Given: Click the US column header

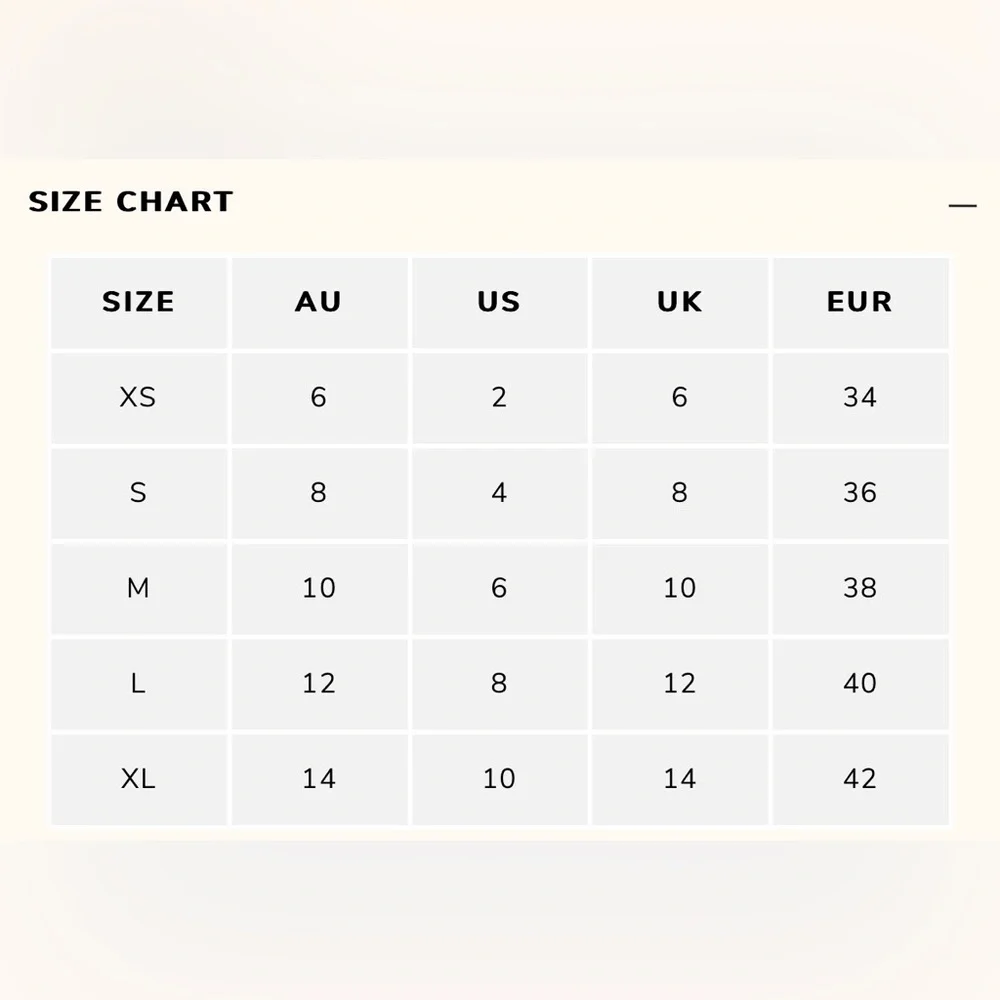Looking at the screenshot, I should coord(499,301).
